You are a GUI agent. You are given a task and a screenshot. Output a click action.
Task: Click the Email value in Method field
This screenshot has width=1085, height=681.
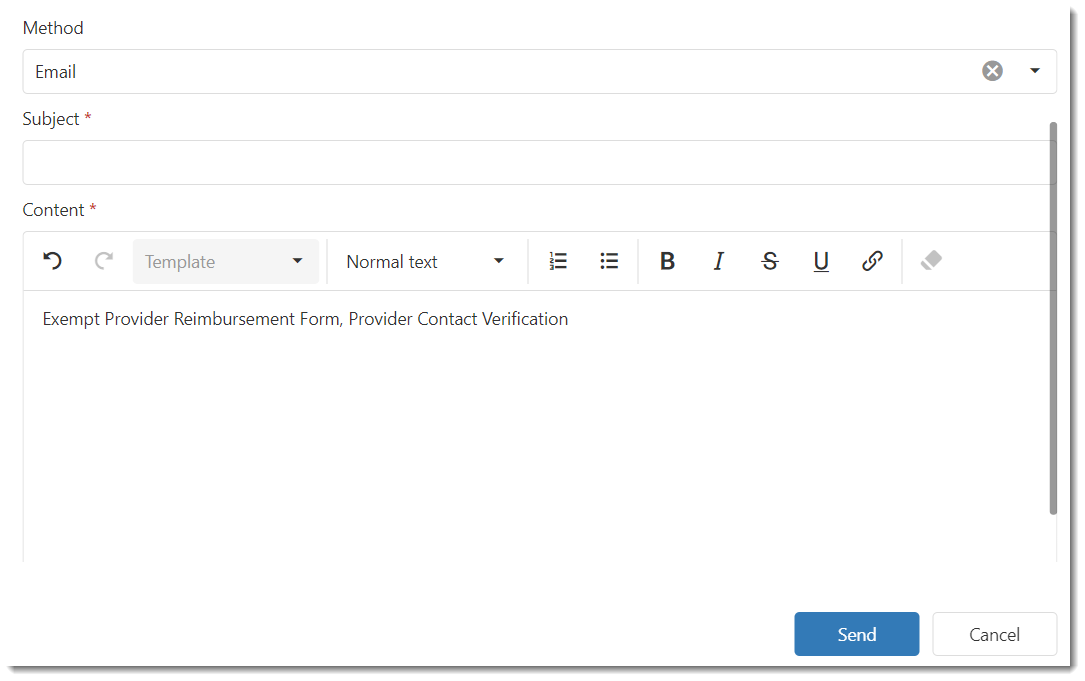(x=56, y=72)
